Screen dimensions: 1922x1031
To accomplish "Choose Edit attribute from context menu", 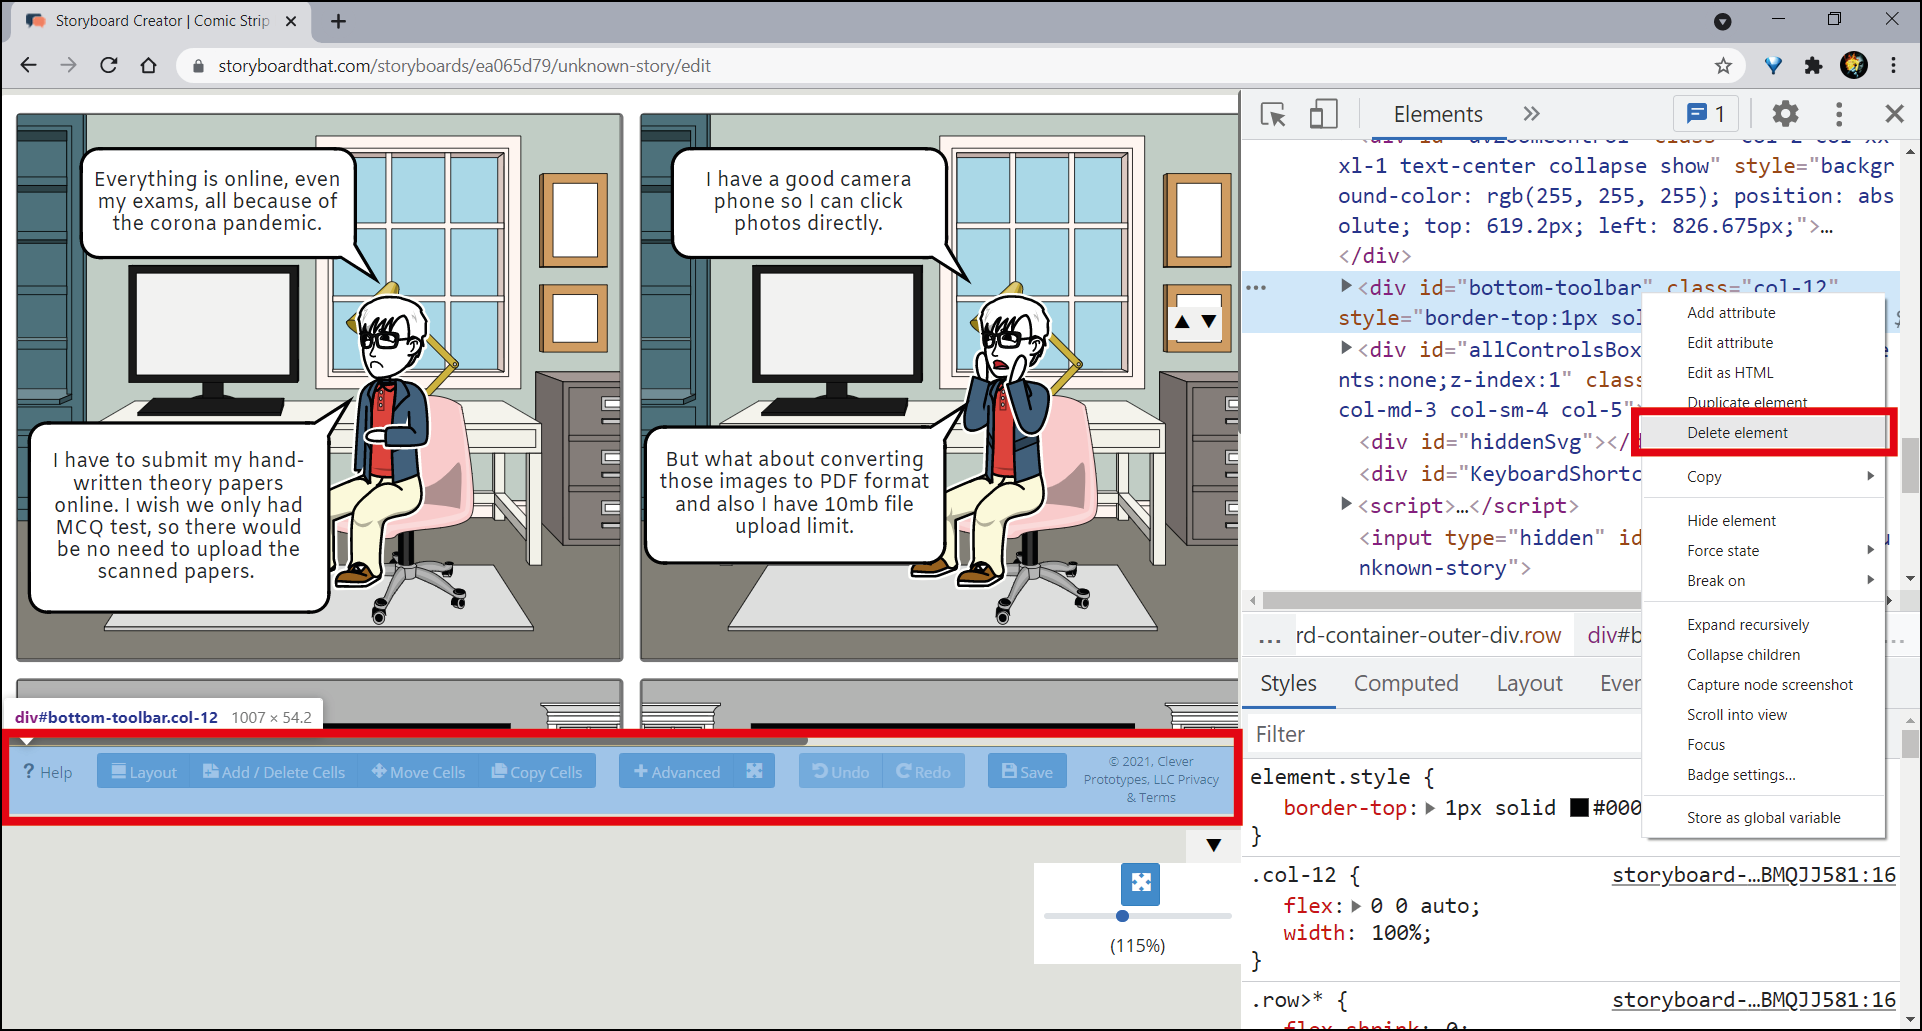I will [1730, 343].
